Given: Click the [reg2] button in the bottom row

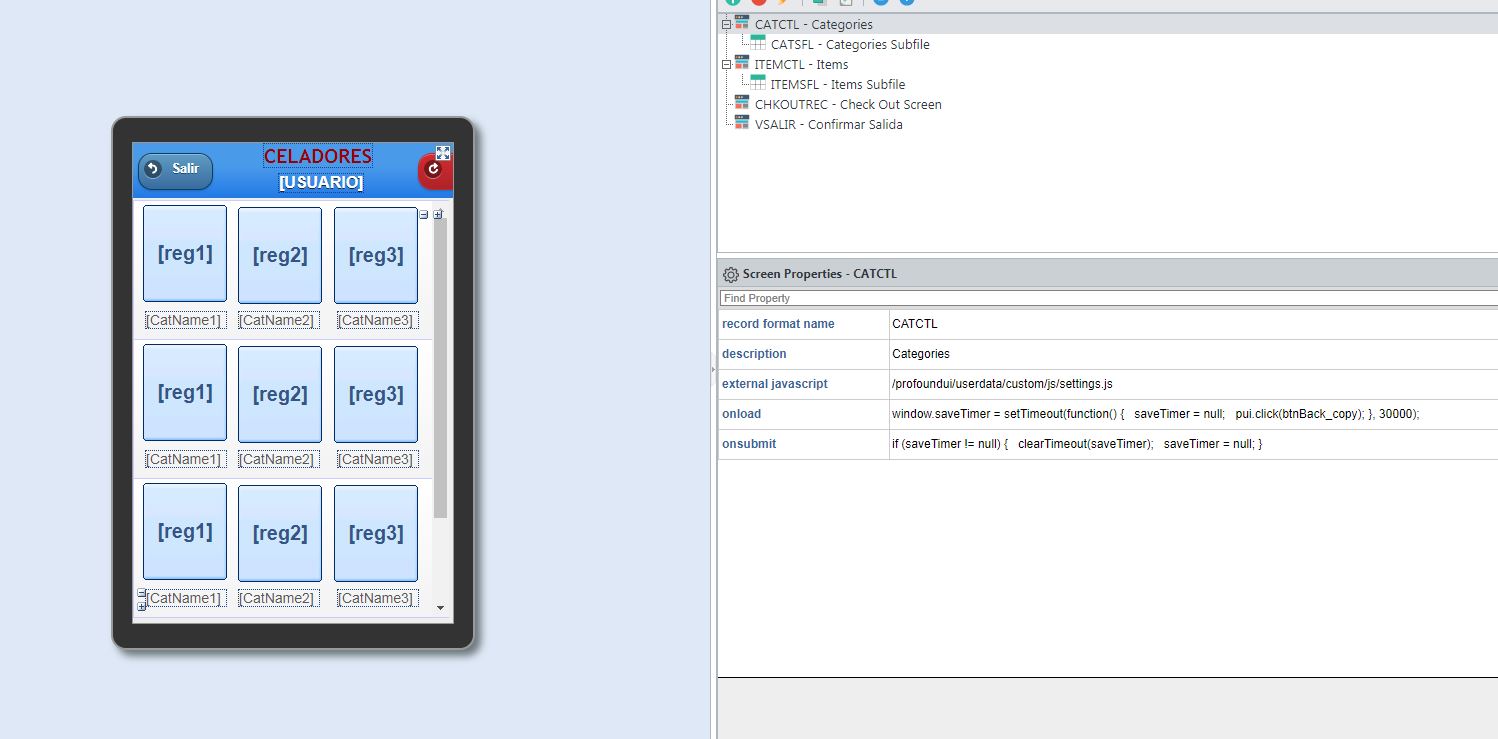Looking at the screenshot, I should (280, 533).
